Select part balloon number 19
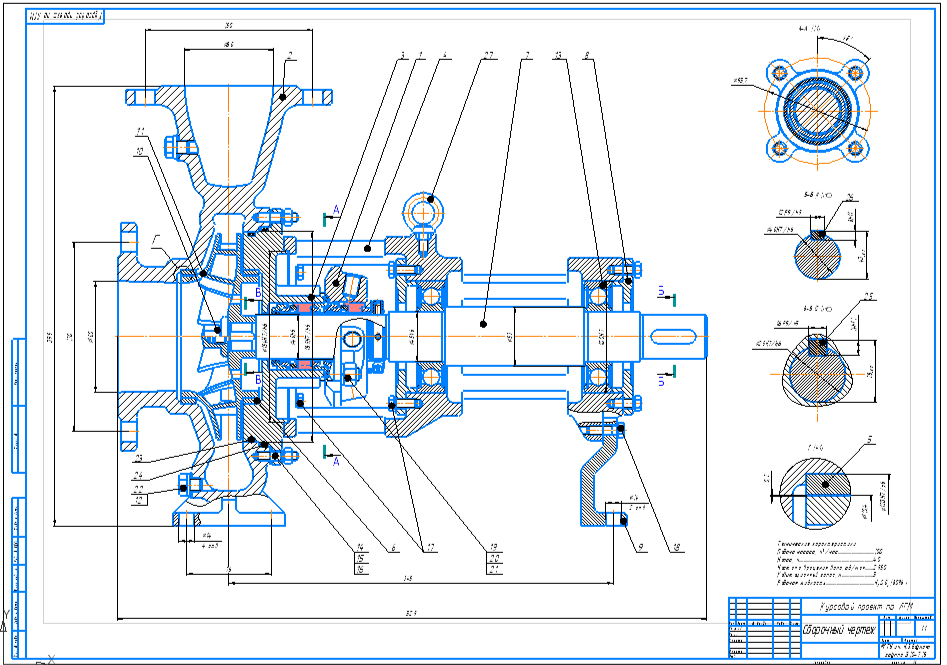This screenshot has height=665, width=947. click(x=494, y=548)
